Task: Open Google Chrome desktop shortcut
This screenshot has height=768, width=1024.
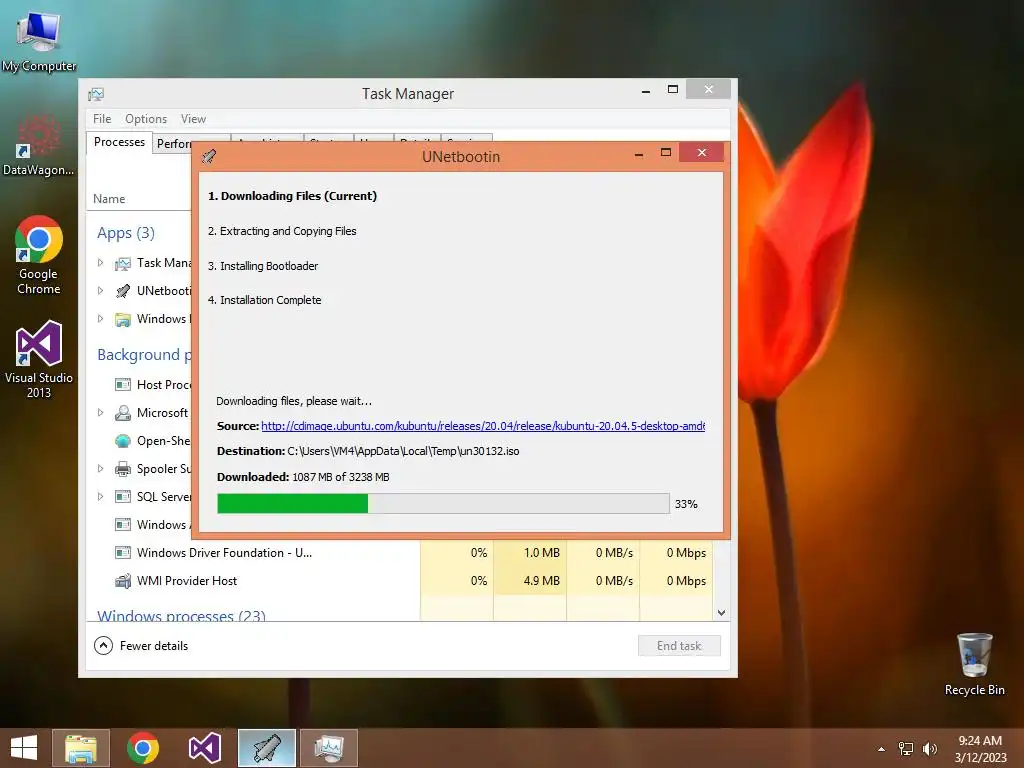Action: click(x=39, y=255)
